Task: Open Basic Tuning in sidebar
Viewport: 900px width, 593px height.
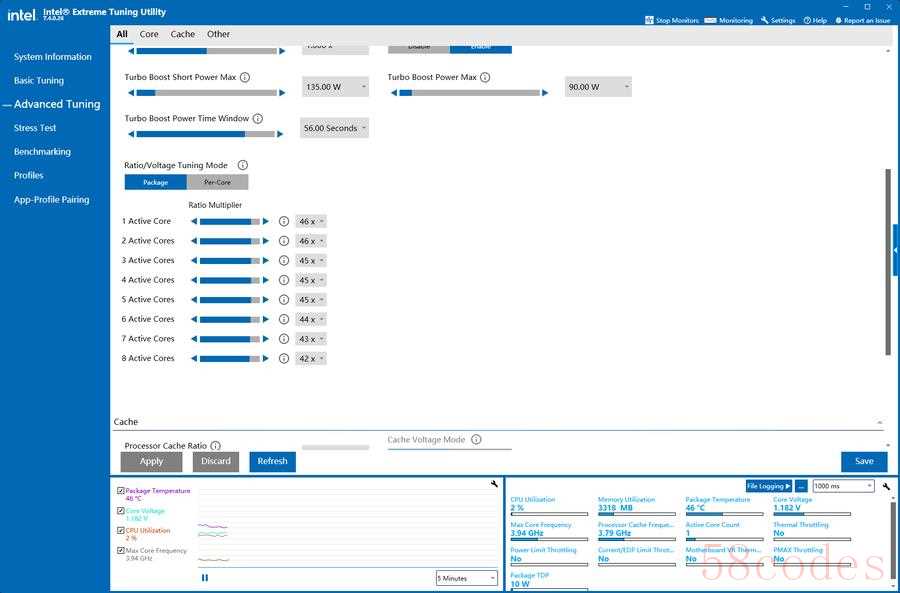Action: click(x=39, y=80)
